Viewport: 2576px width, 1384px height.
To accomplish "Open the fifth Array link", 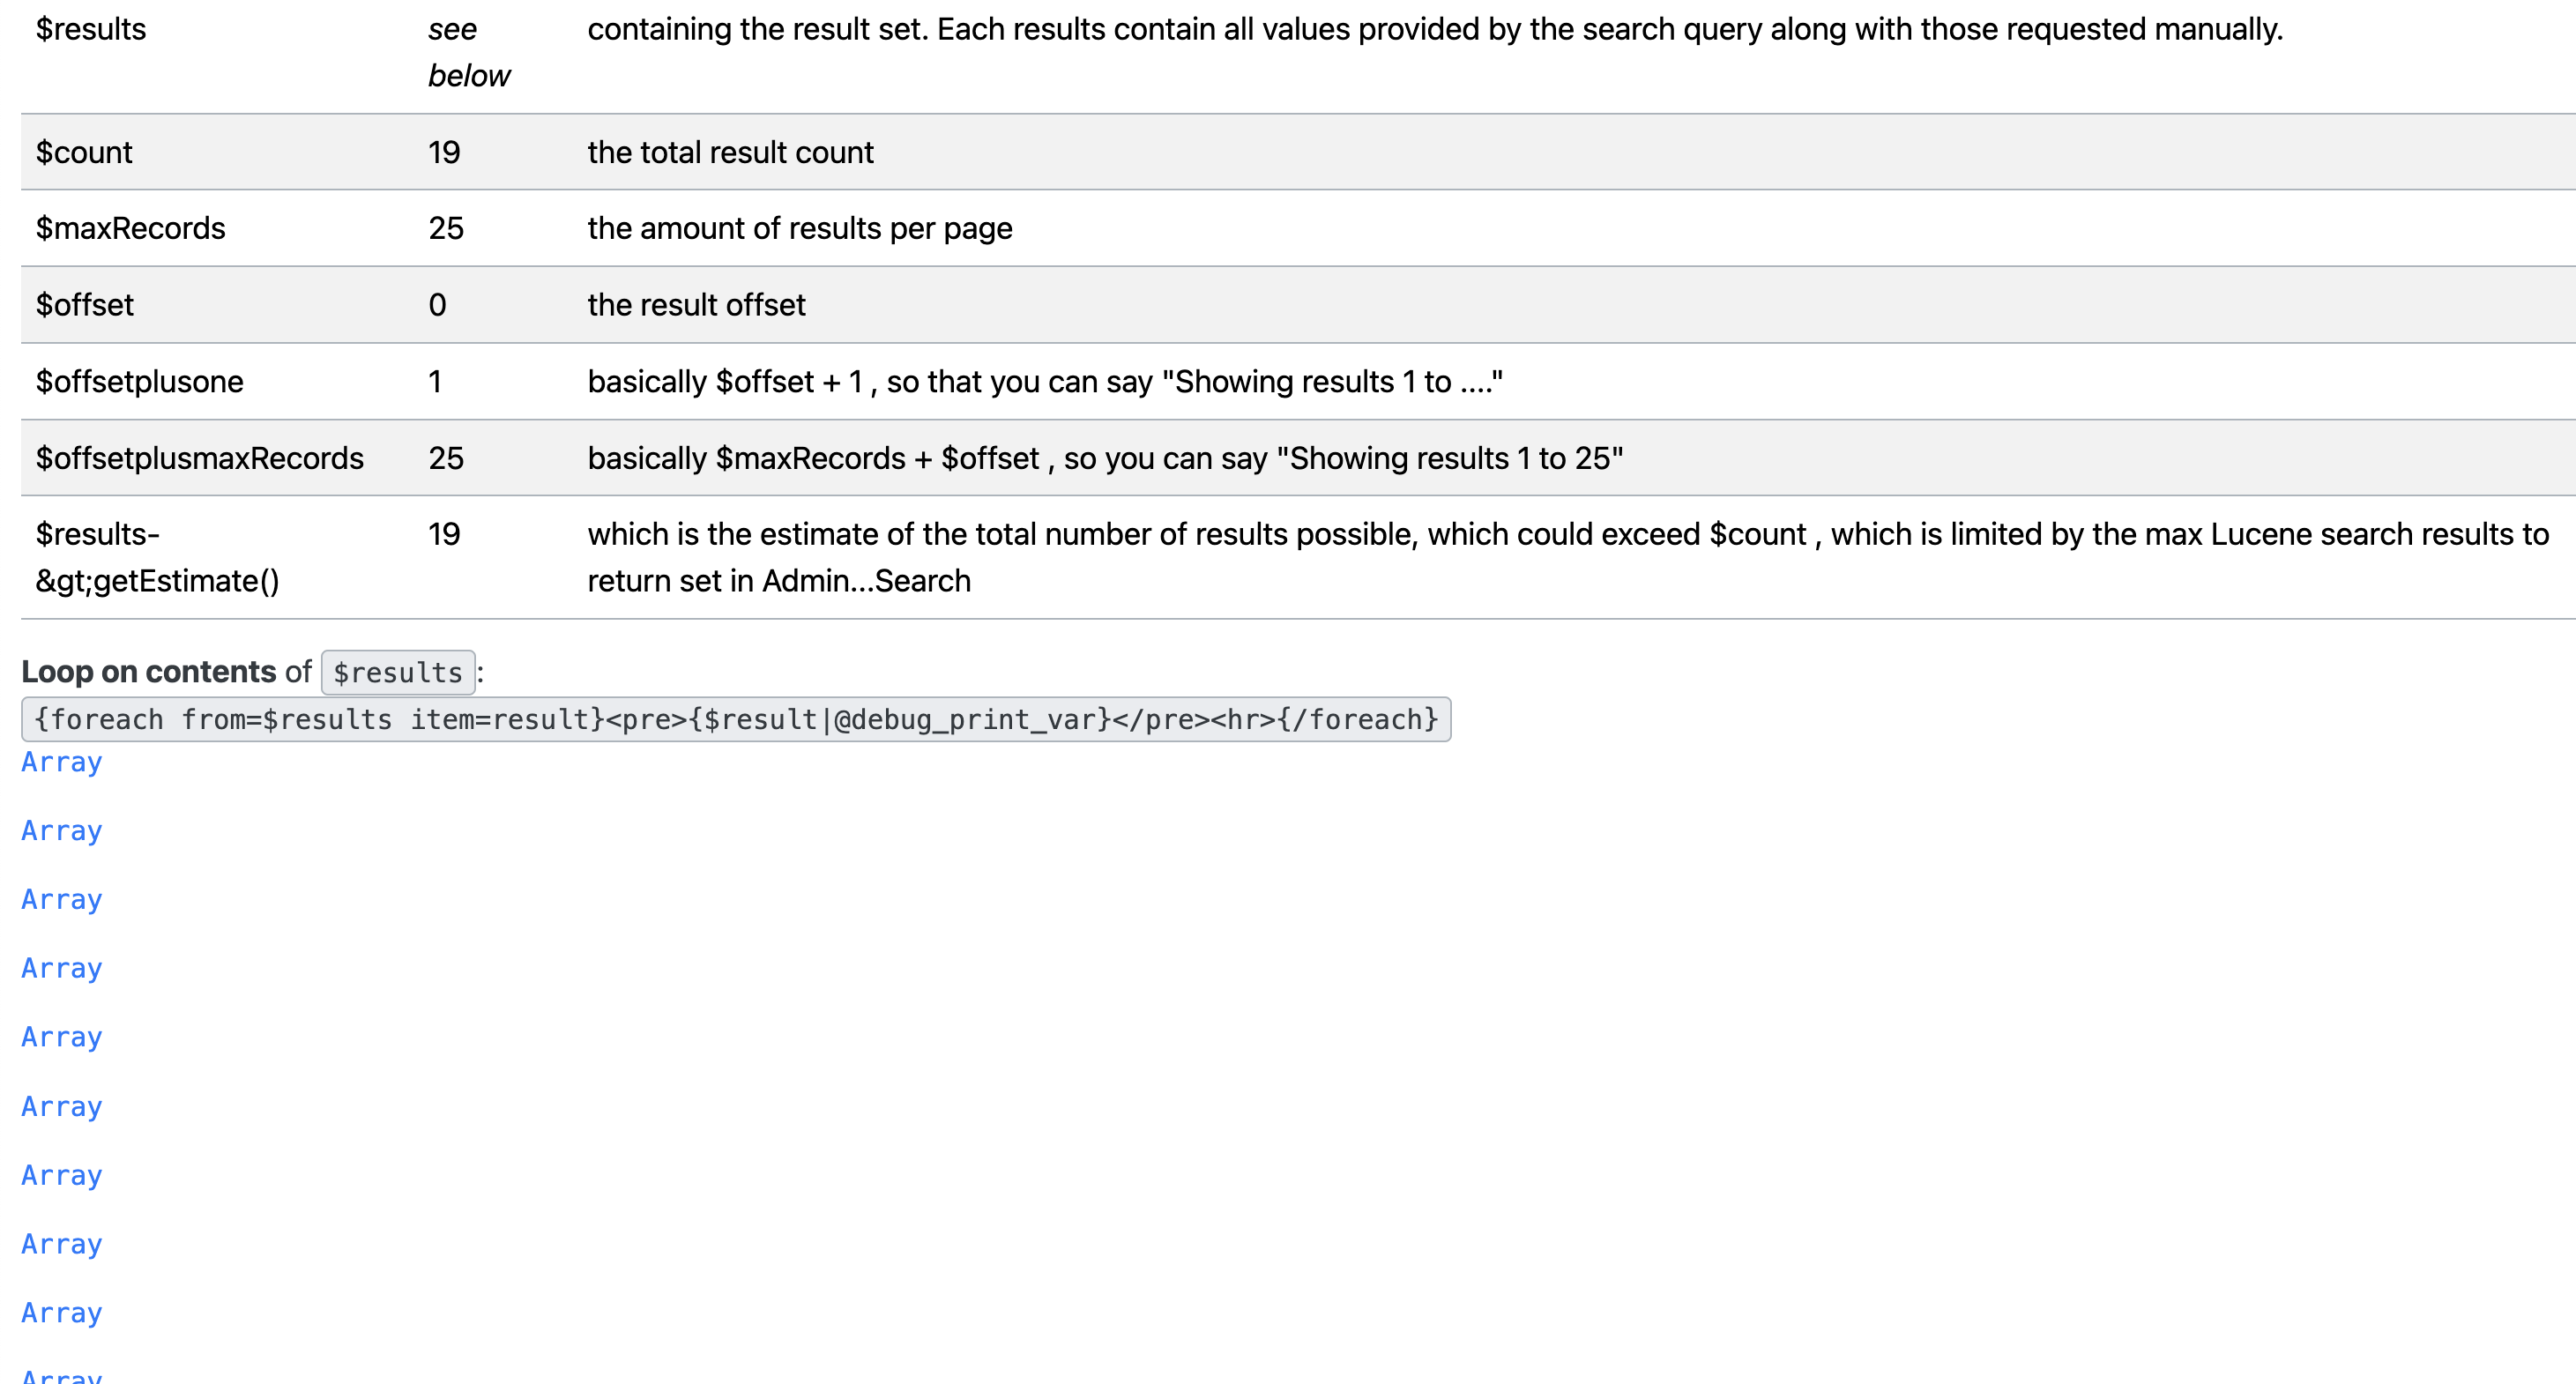I will (x=62, y=1037).
